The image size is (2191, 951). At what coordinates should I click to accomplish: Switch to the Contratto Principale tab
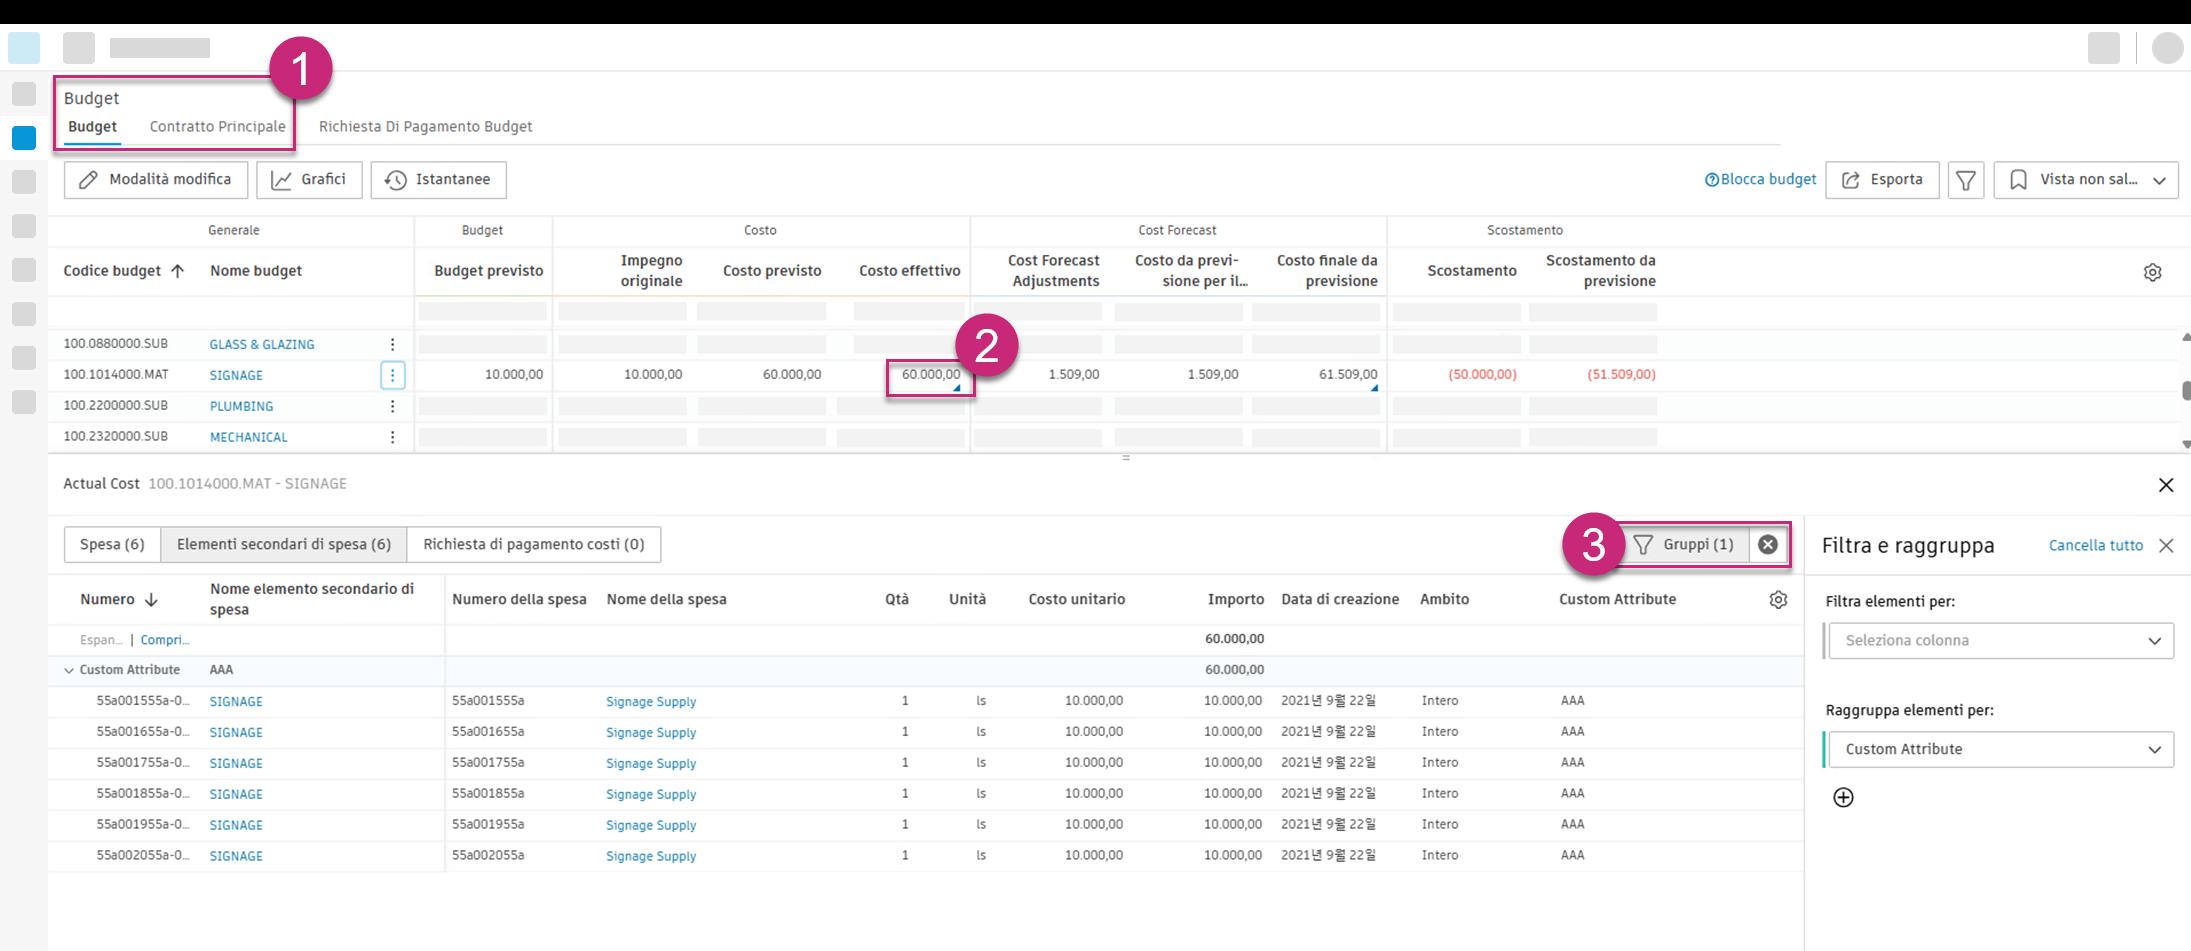[218, 127]
